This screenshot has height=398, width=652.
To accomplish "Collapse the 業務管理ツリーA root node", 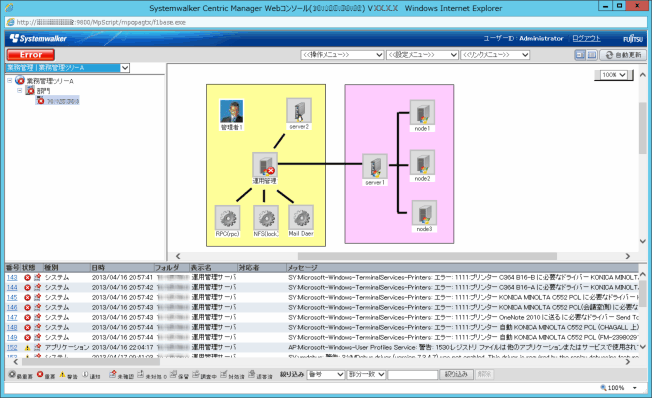I will (10, 81).
